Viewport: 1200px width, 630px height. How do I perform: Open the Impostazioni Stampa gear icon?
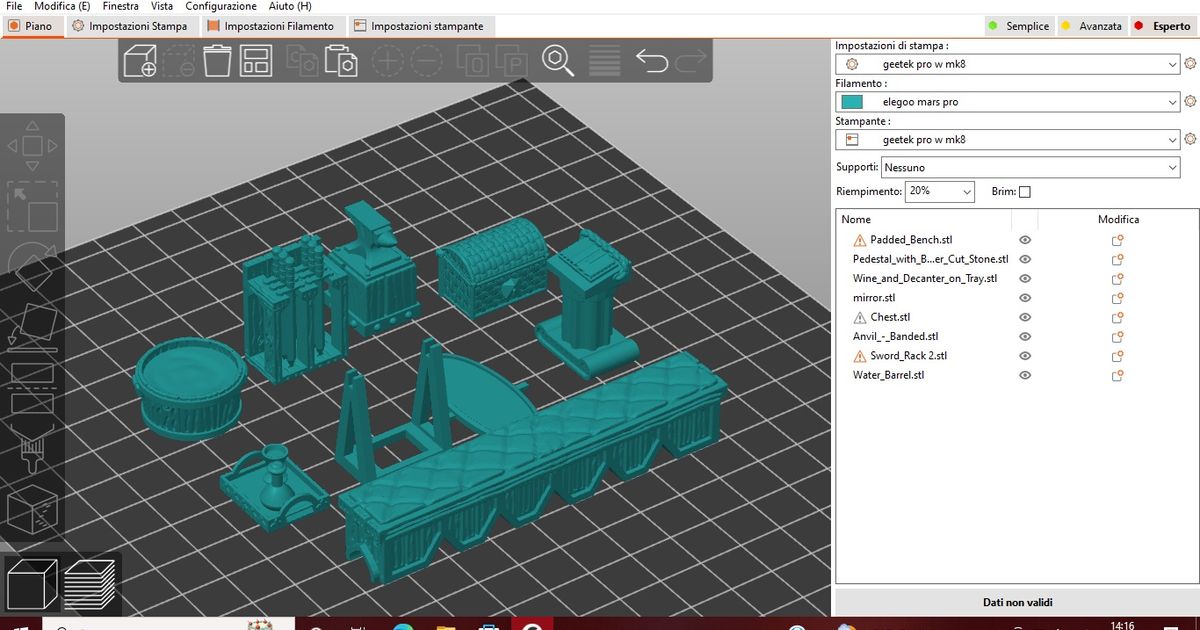[1190, 62]
